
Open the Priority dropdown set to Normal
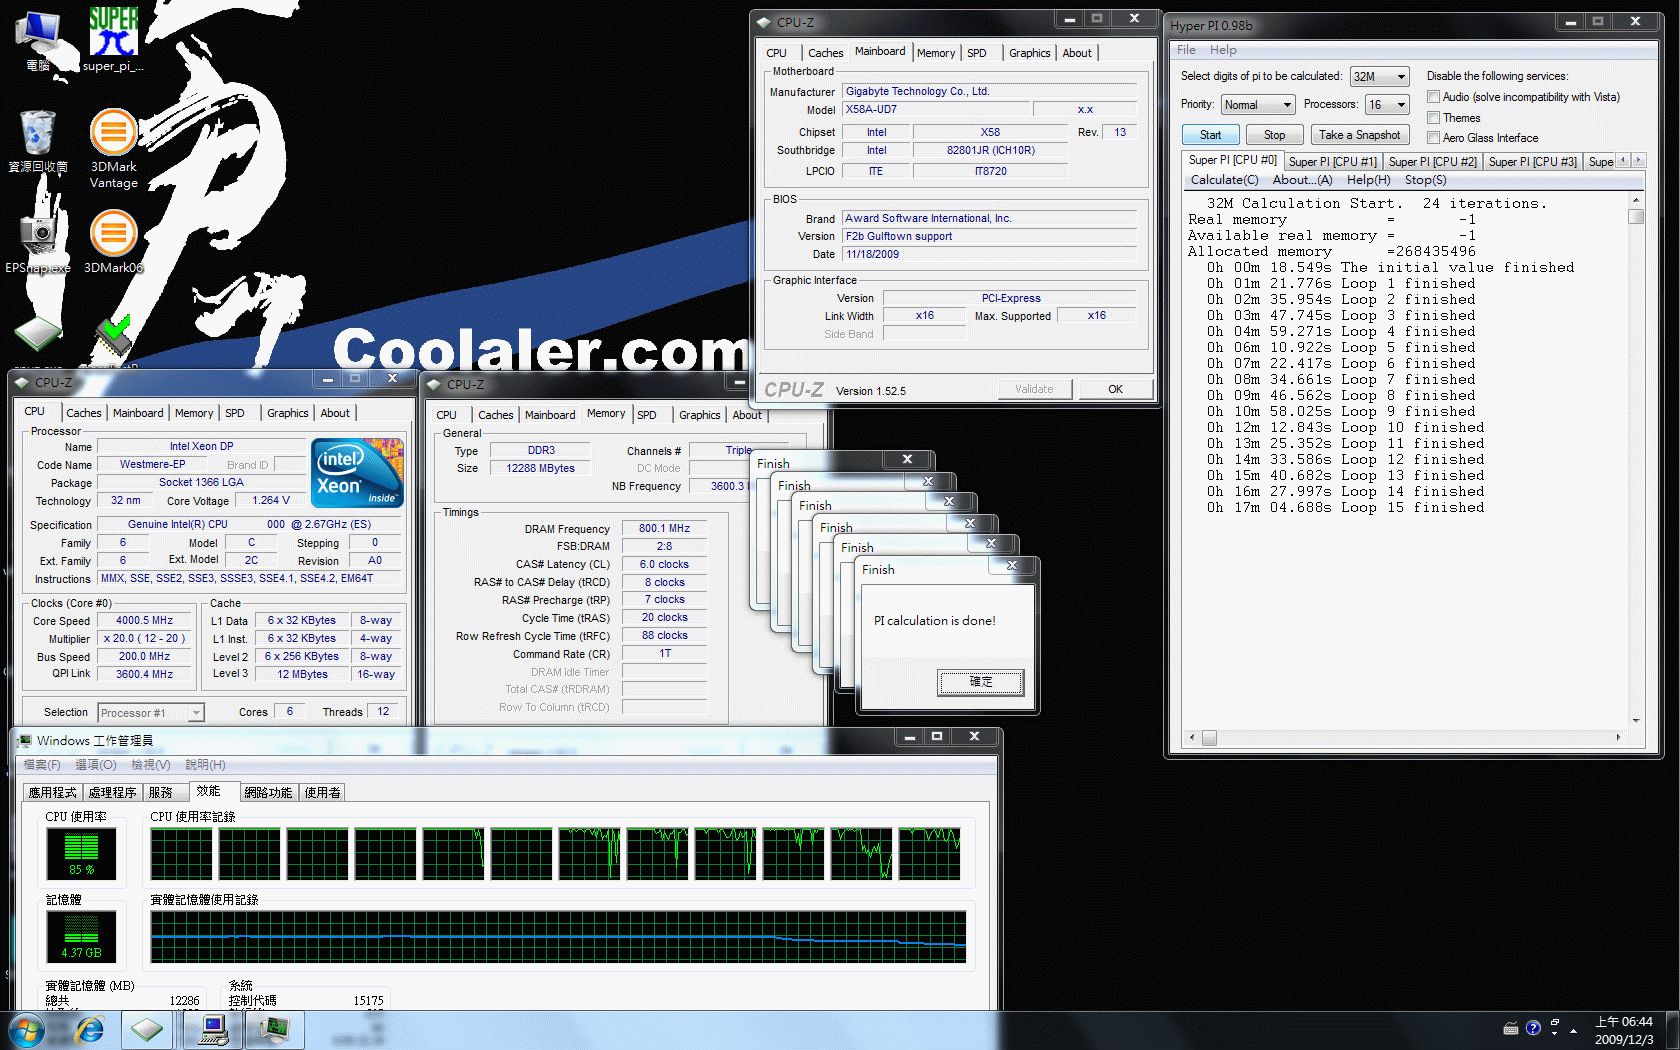(x=1258, y=105)
